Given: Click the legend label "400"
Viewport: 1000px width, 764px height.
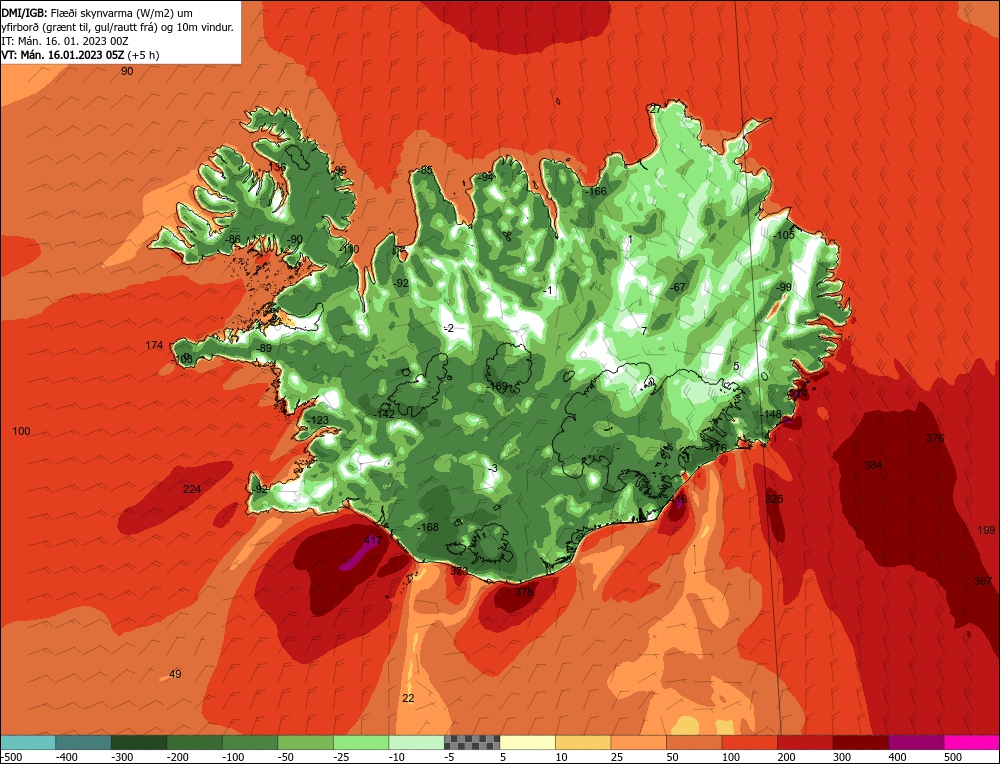Looking at the screenshot, I should pyautogui.click(x=897, y=757).
